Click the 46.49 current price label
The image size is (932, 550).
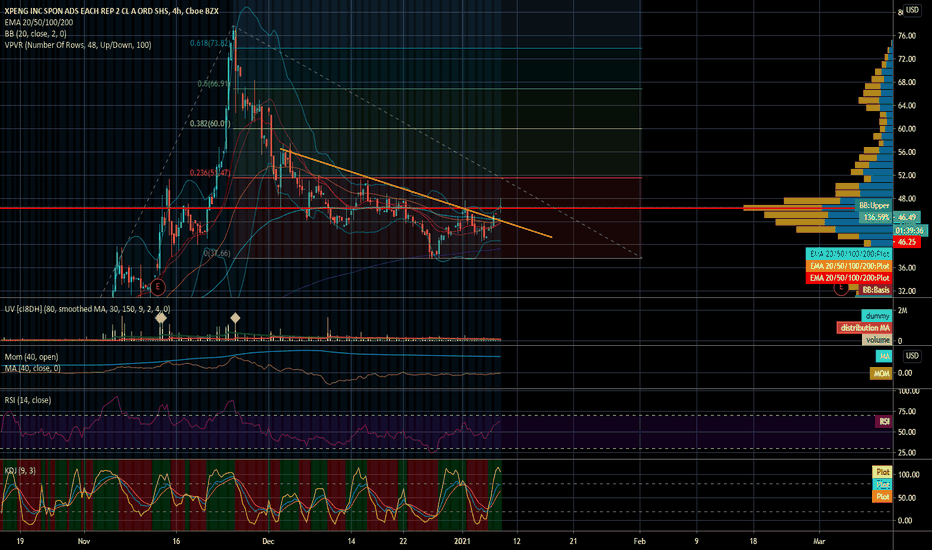(x=906, y=217)
